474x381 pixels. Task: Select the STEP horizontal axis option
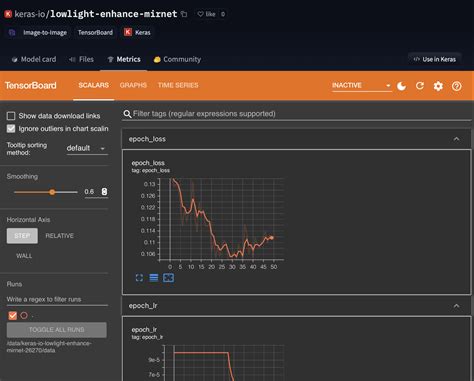22,236
